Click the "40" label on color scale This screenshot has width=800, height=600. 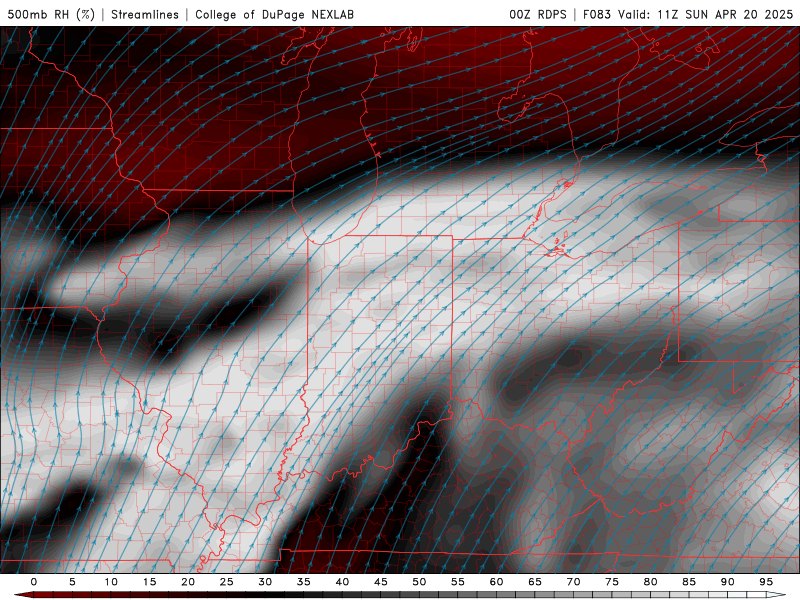click(x=342, y=582)
